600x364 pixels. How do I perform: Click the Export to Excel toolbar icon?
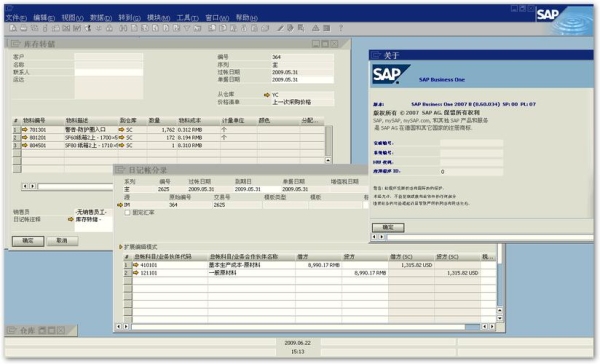click(x=66, y=28)
